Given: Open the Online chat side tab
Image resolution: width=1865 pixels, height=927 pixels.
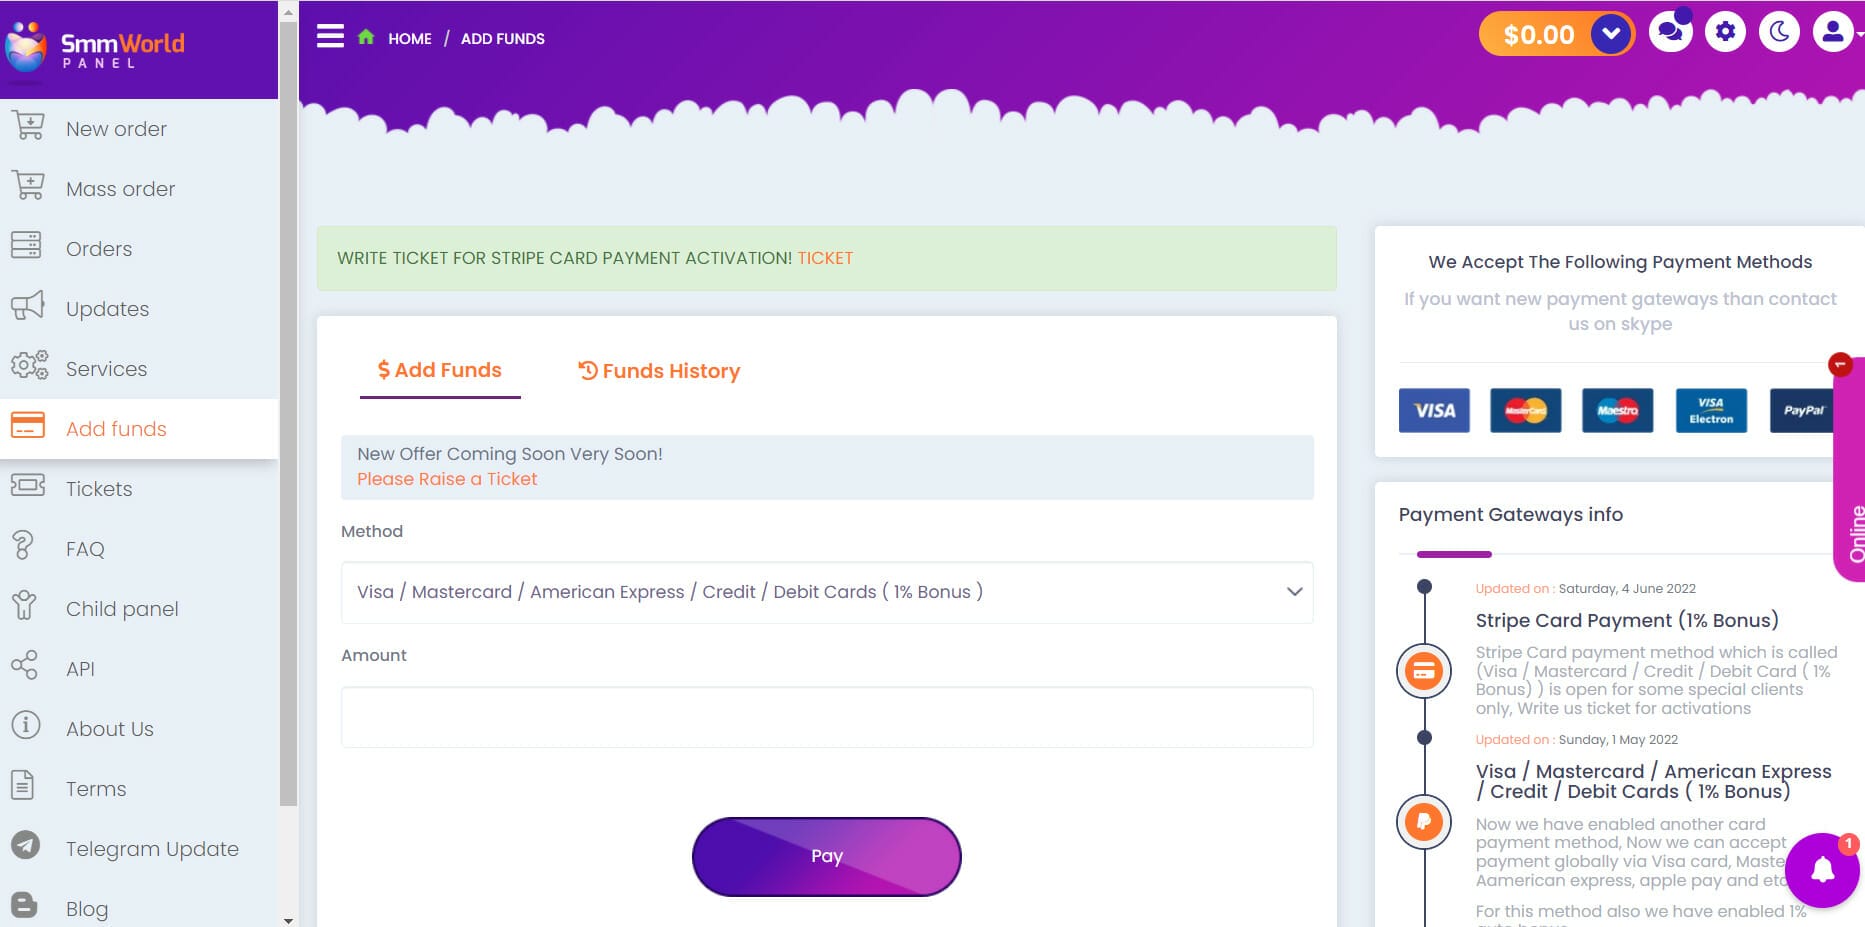Looking at the screenshot, I should [x=1853, y=530].
